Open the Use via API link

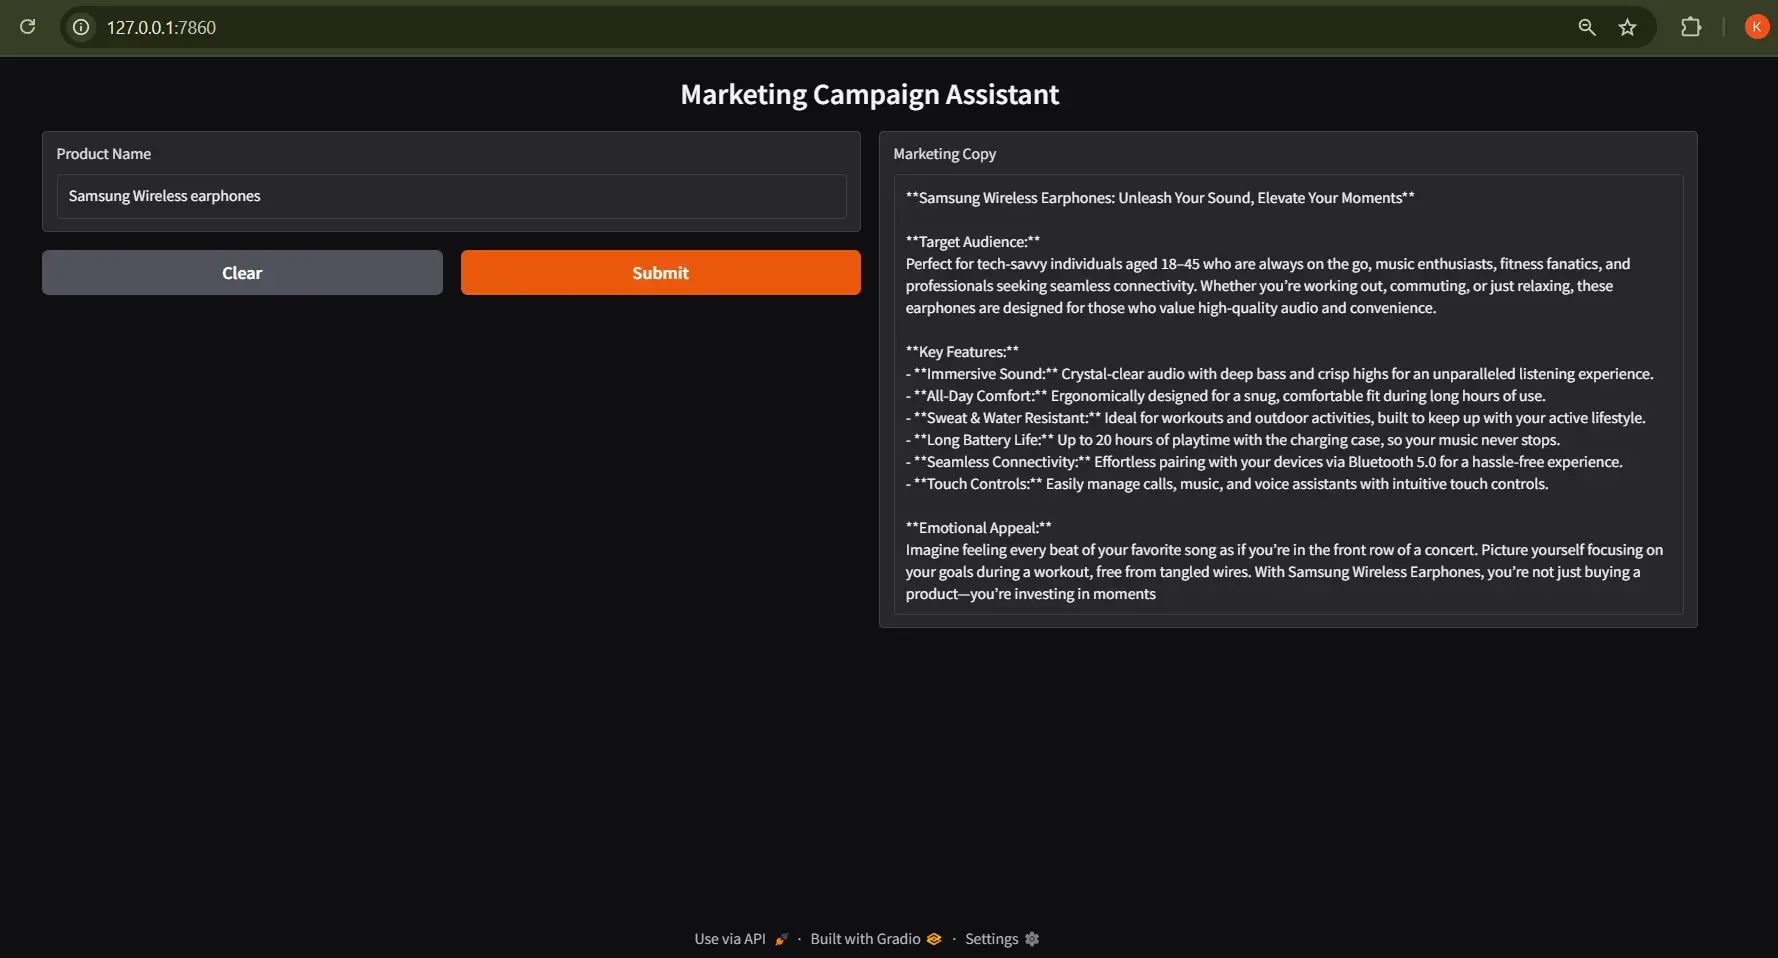(x=729, y=939)
